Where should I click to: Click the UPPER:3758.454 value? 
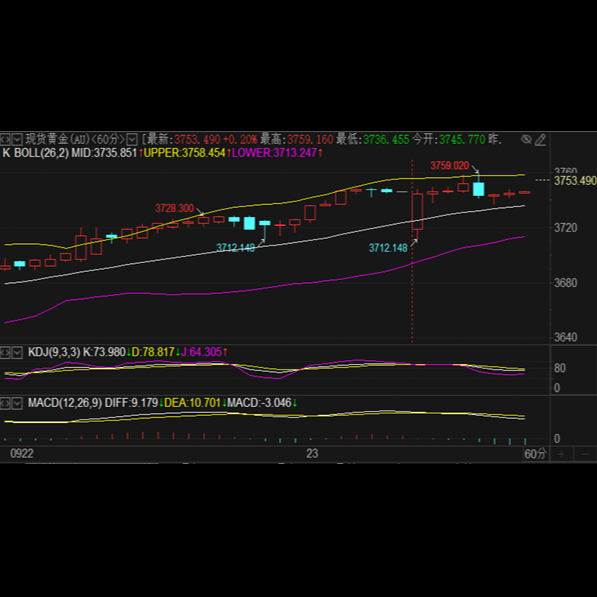coord(185,153)
